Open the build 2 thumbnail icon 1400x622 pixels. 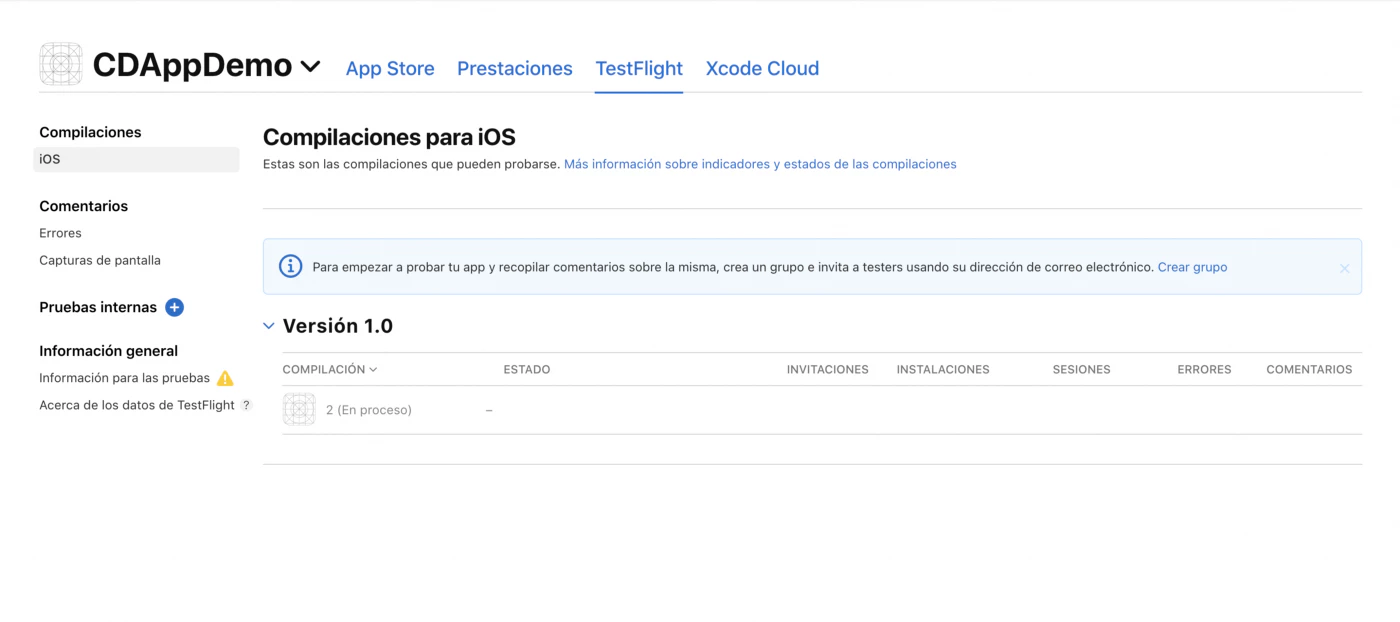[x=299, y=409]
